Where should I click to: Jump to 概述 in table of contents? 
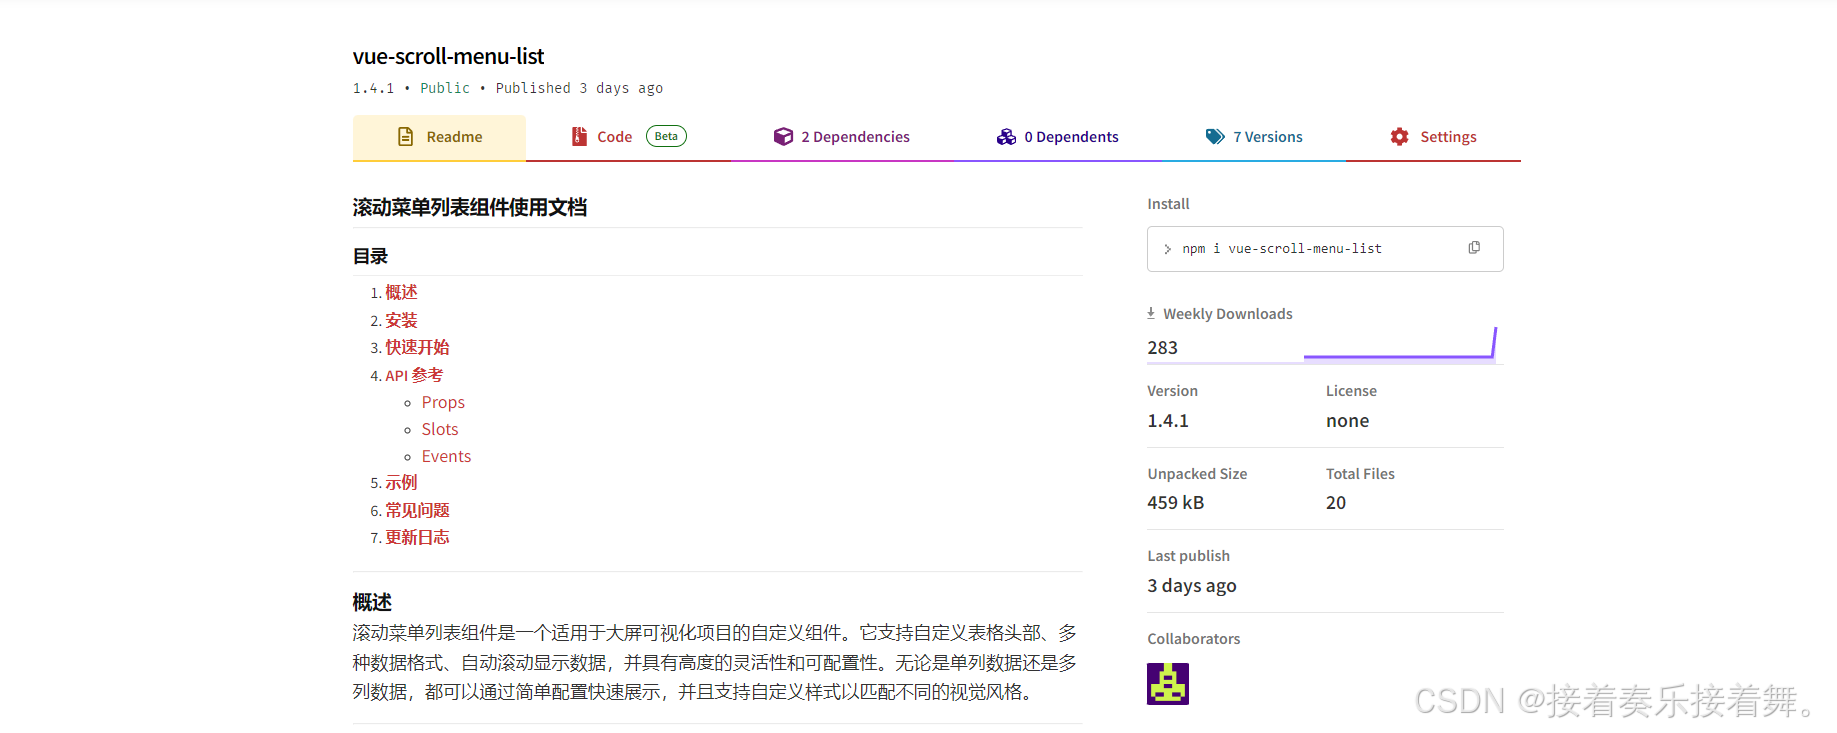click(x=401, y=292)
